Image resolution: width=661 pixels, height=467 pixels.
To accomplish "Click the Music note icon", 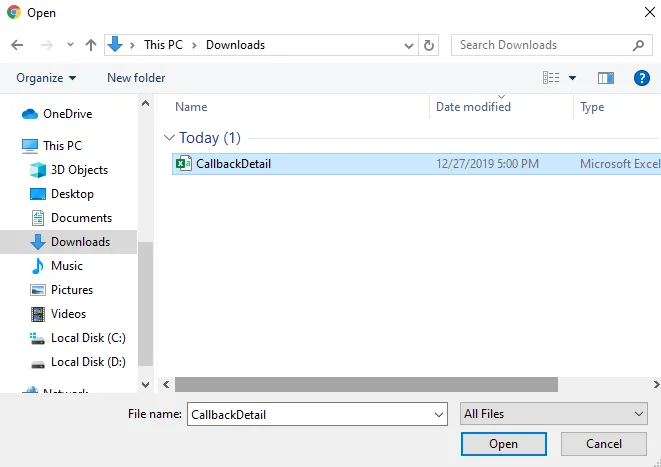I will [x=38, y=266].
